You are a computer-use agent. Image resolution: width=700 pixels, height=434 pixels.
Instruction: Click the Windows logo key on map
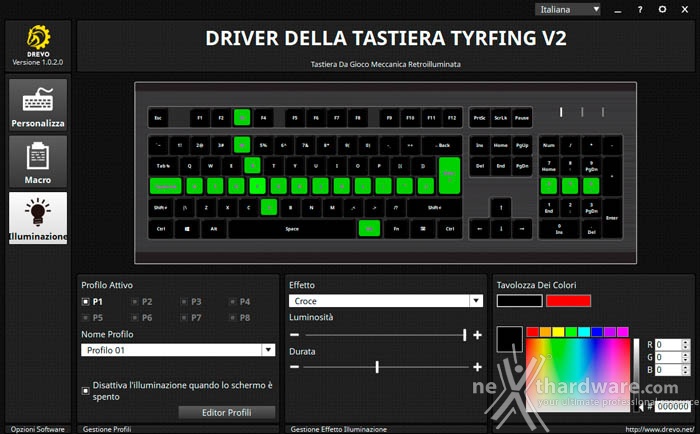[x=187, y=229]
